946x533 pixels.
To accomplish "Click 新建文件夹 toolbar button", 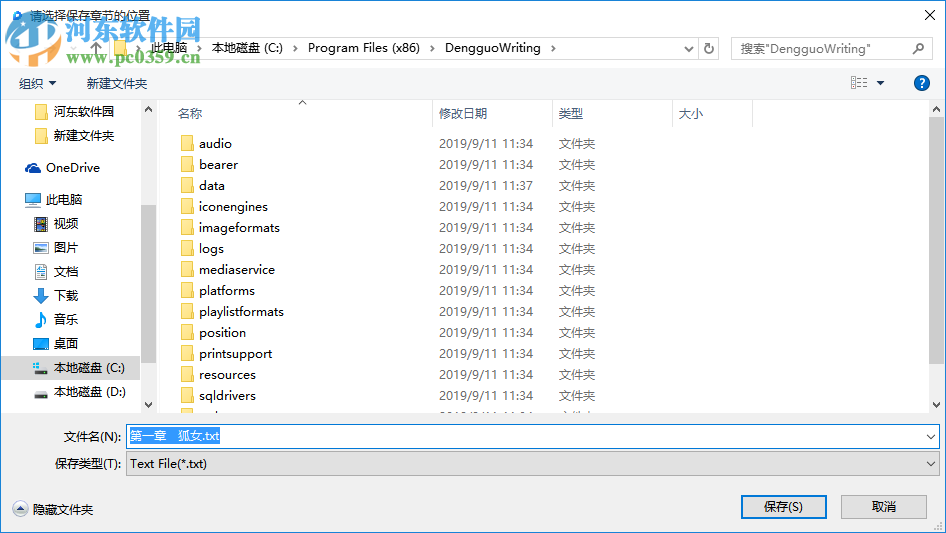I will [116, 83].
